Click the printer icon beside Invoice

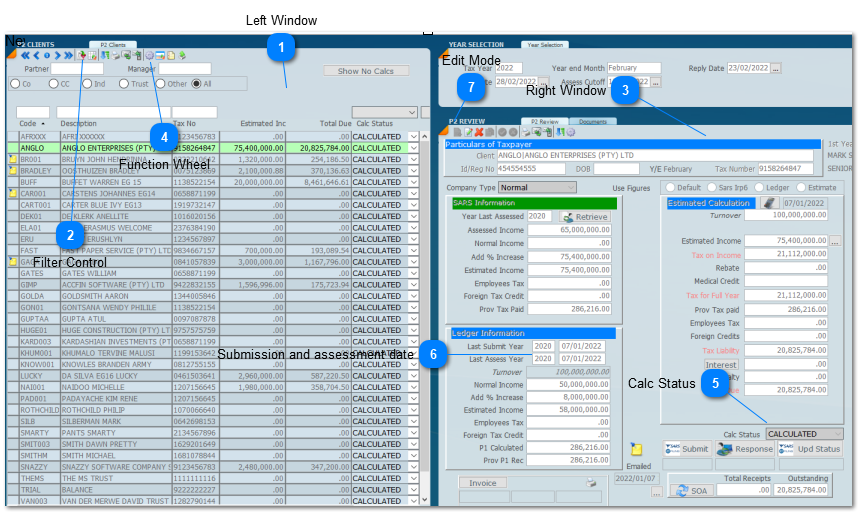click(x=591, y=483)
